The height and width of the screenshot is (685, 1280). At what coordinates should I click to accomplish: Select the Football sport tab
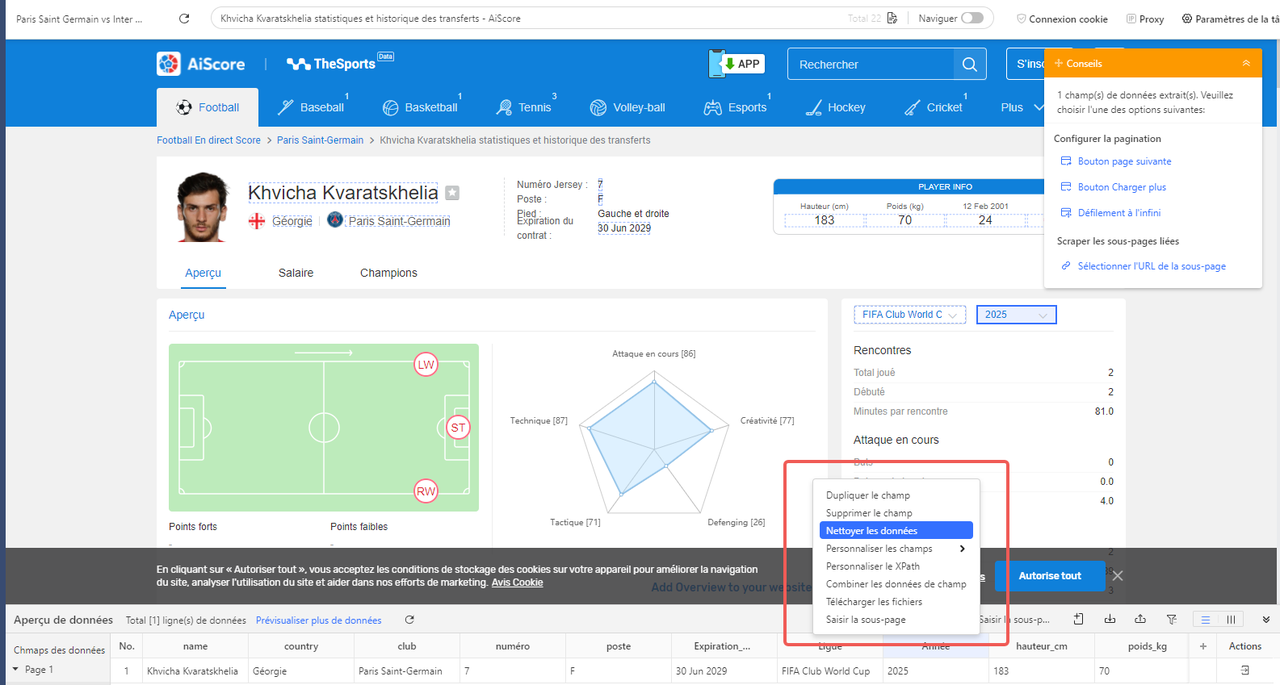point(207,107)
